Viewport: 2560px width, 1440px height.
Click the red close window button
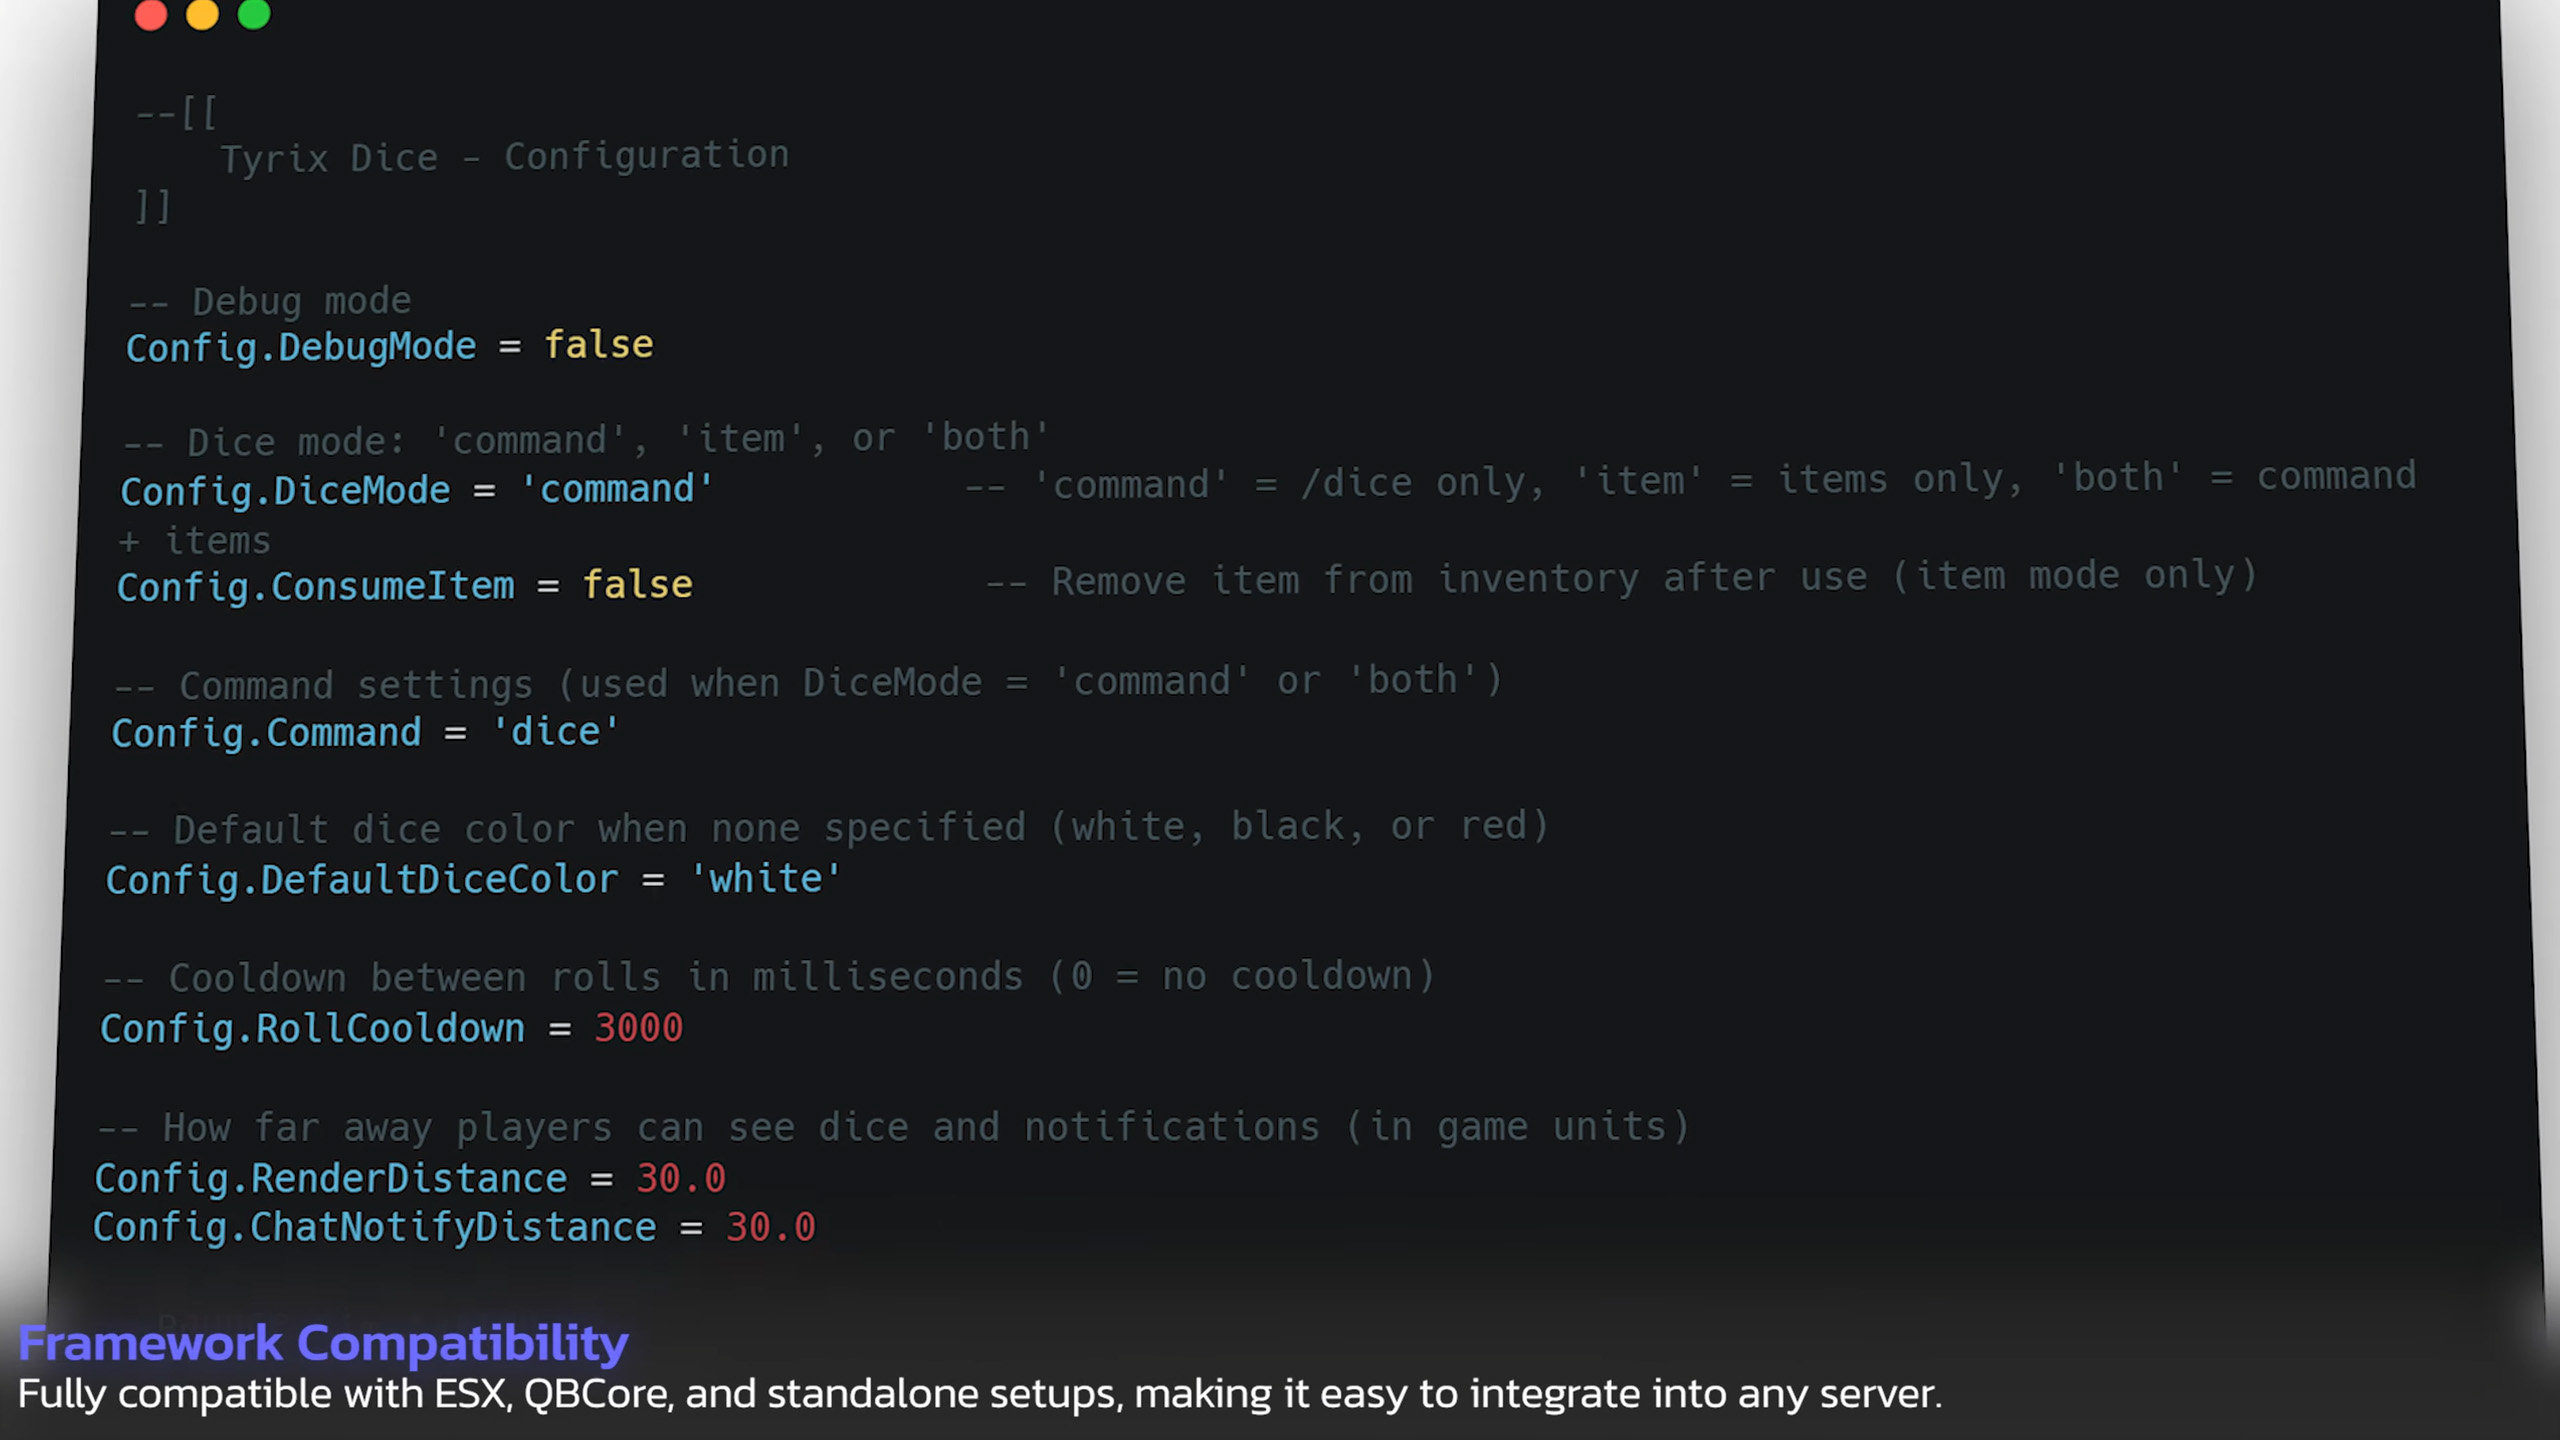pos(150,15)
